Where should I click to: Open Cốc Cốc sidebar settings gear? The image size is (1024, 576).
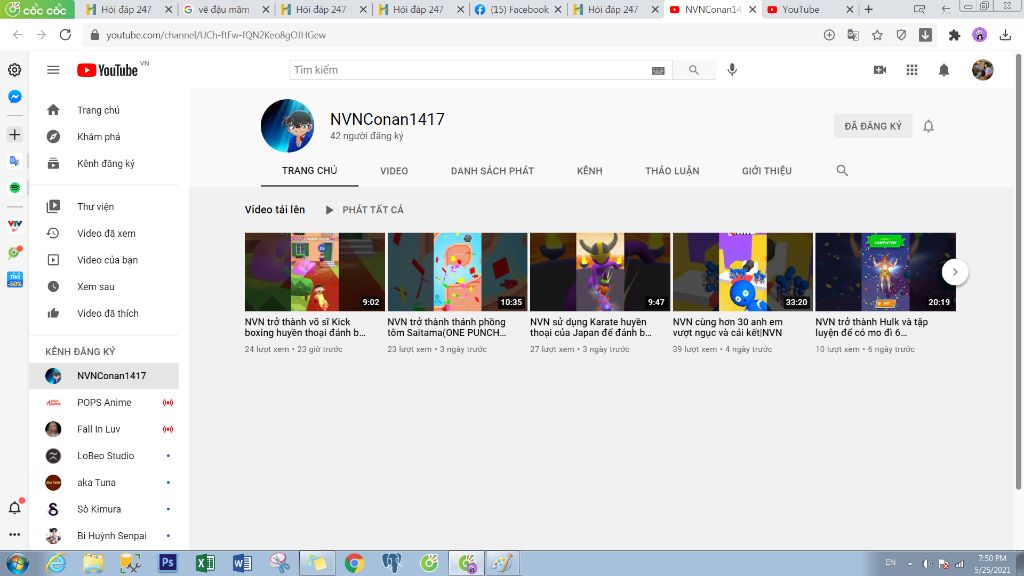pos(14,70)
